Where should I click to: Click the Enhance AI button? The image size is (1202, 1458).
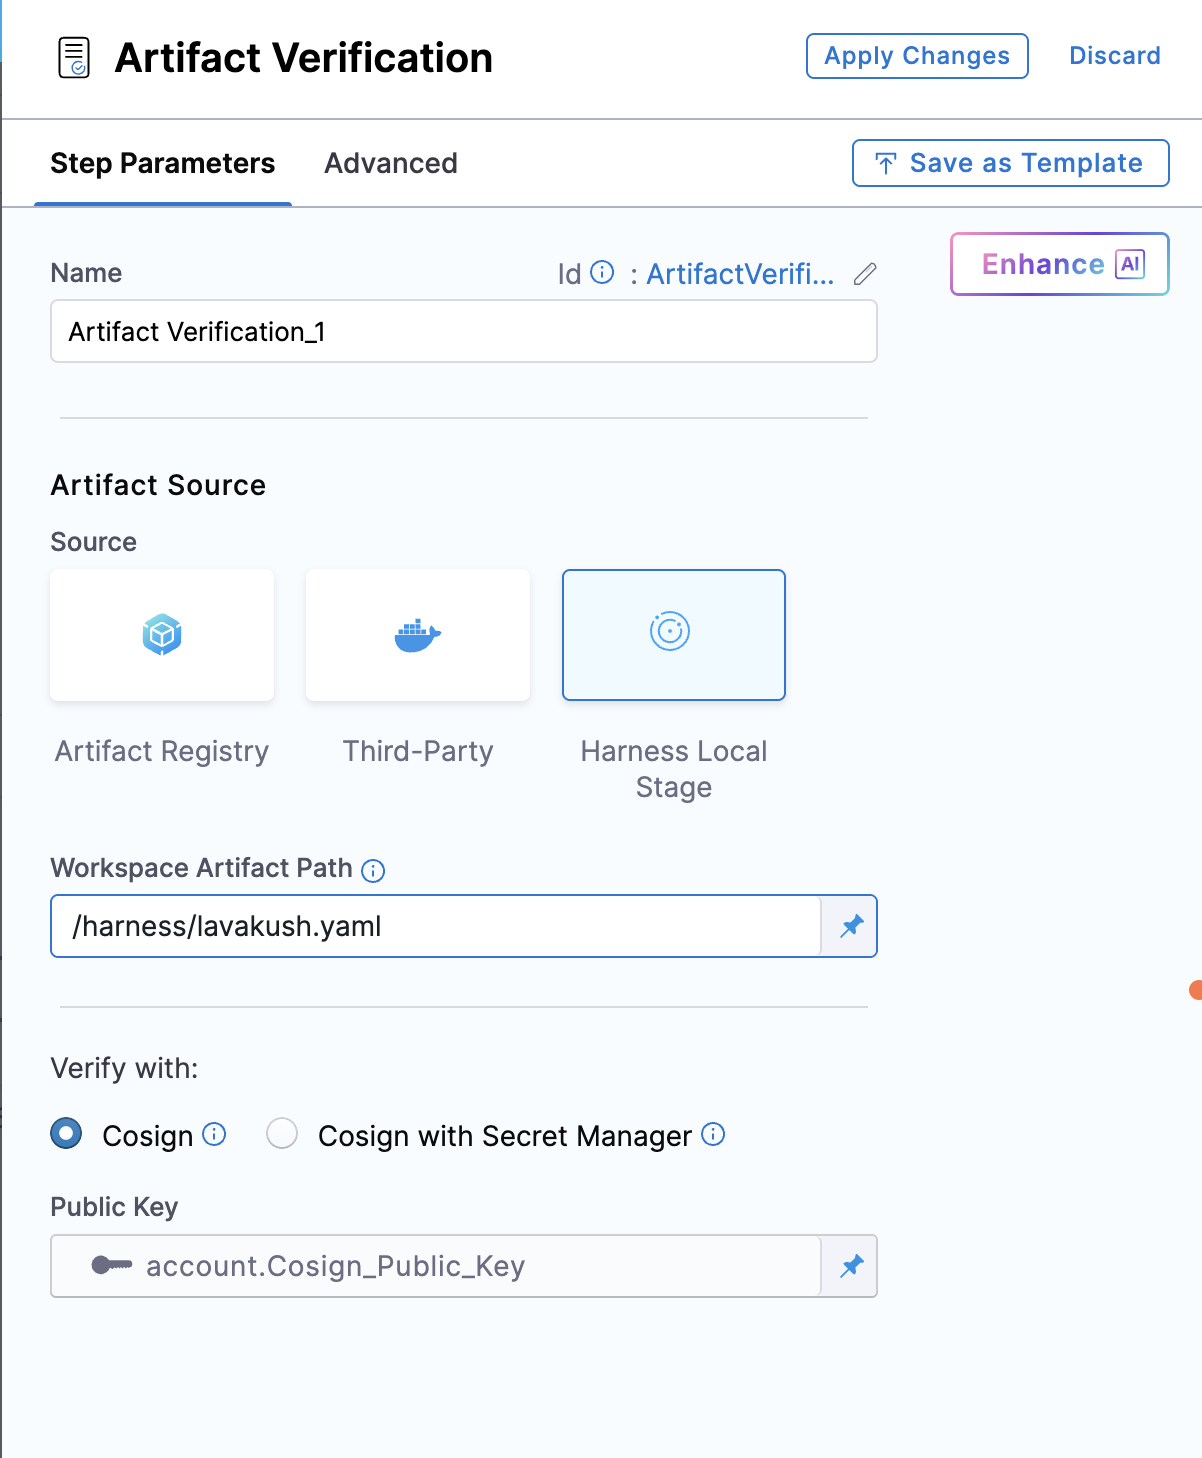pyautogui.click(x=1059, y=264)
